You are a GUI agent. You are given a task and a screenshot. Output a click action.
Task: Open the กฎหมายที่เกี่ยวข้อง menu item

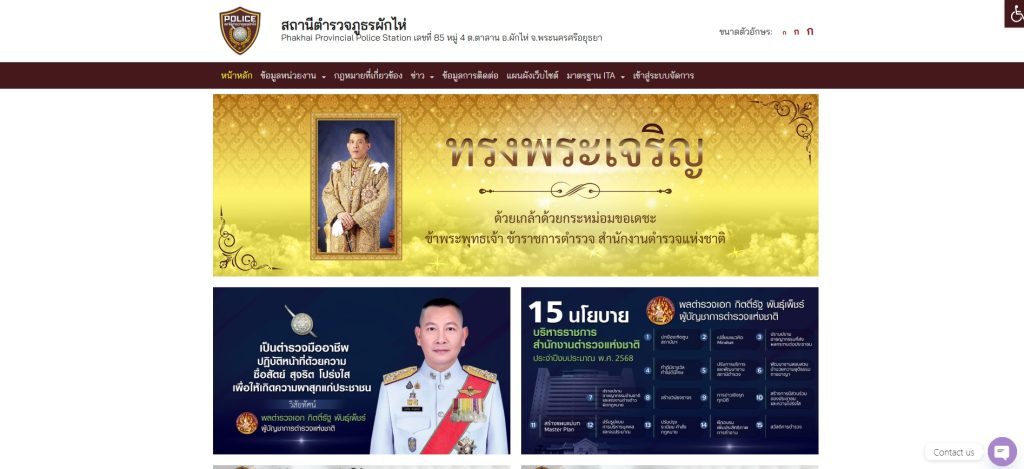tap(368, 76)
